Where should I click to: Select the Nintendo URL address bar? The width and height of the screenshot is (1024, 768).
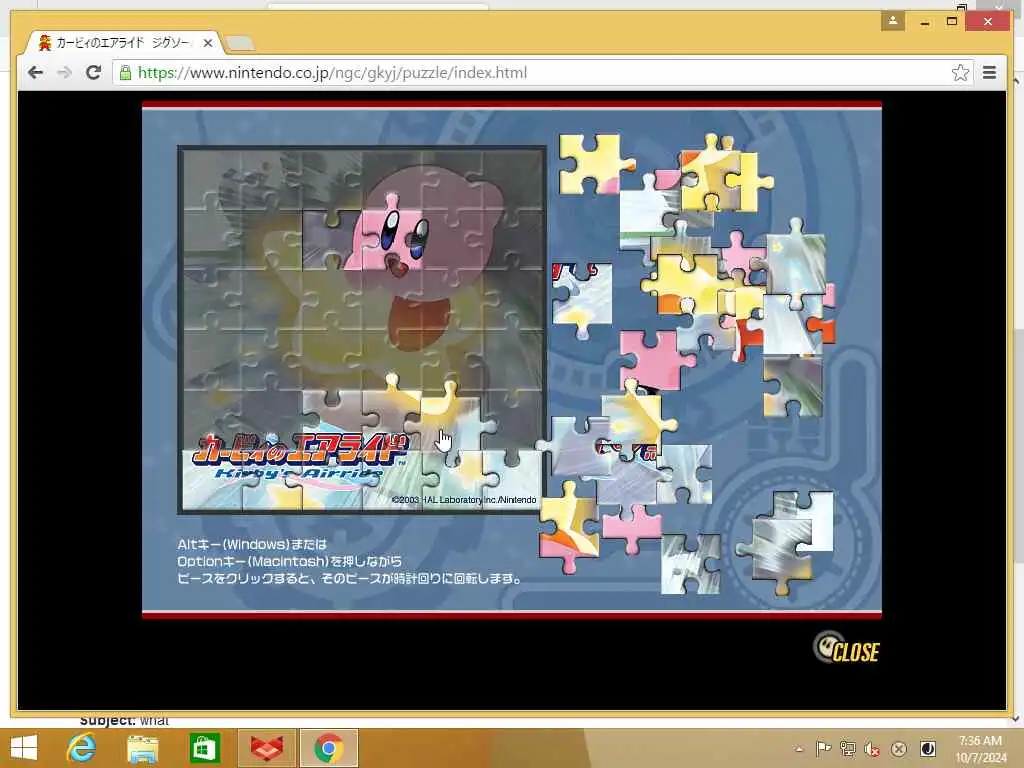[x=542, y=72]
